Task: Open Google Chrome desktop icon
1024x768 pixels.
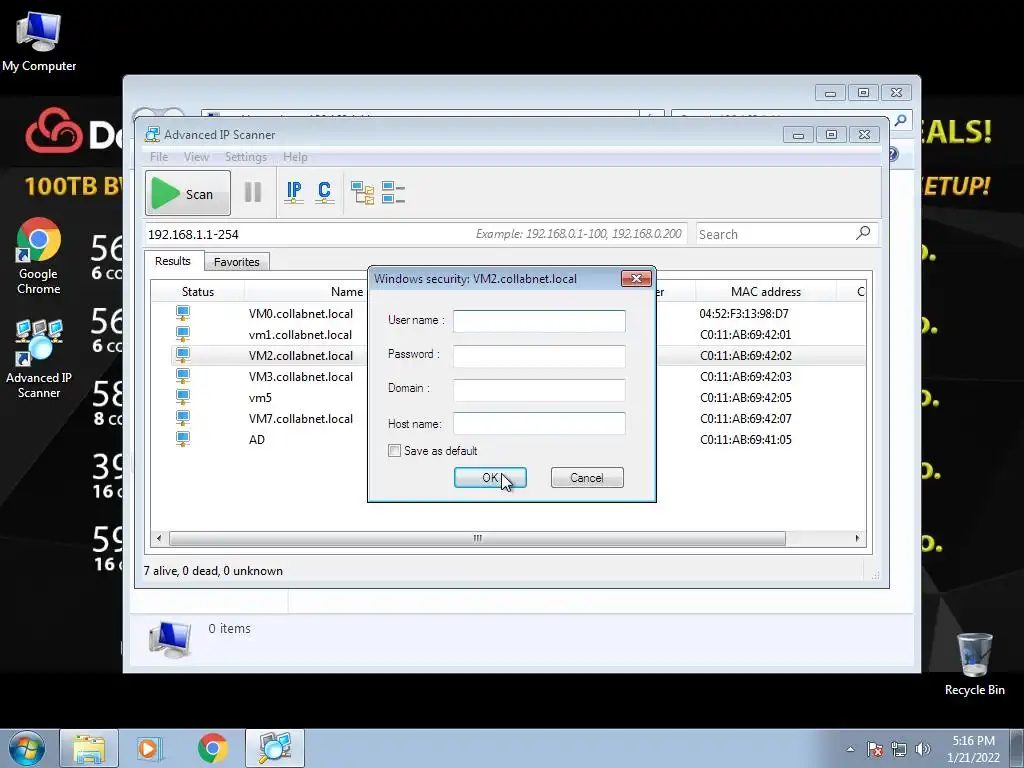Action: (x=39, y=256)
